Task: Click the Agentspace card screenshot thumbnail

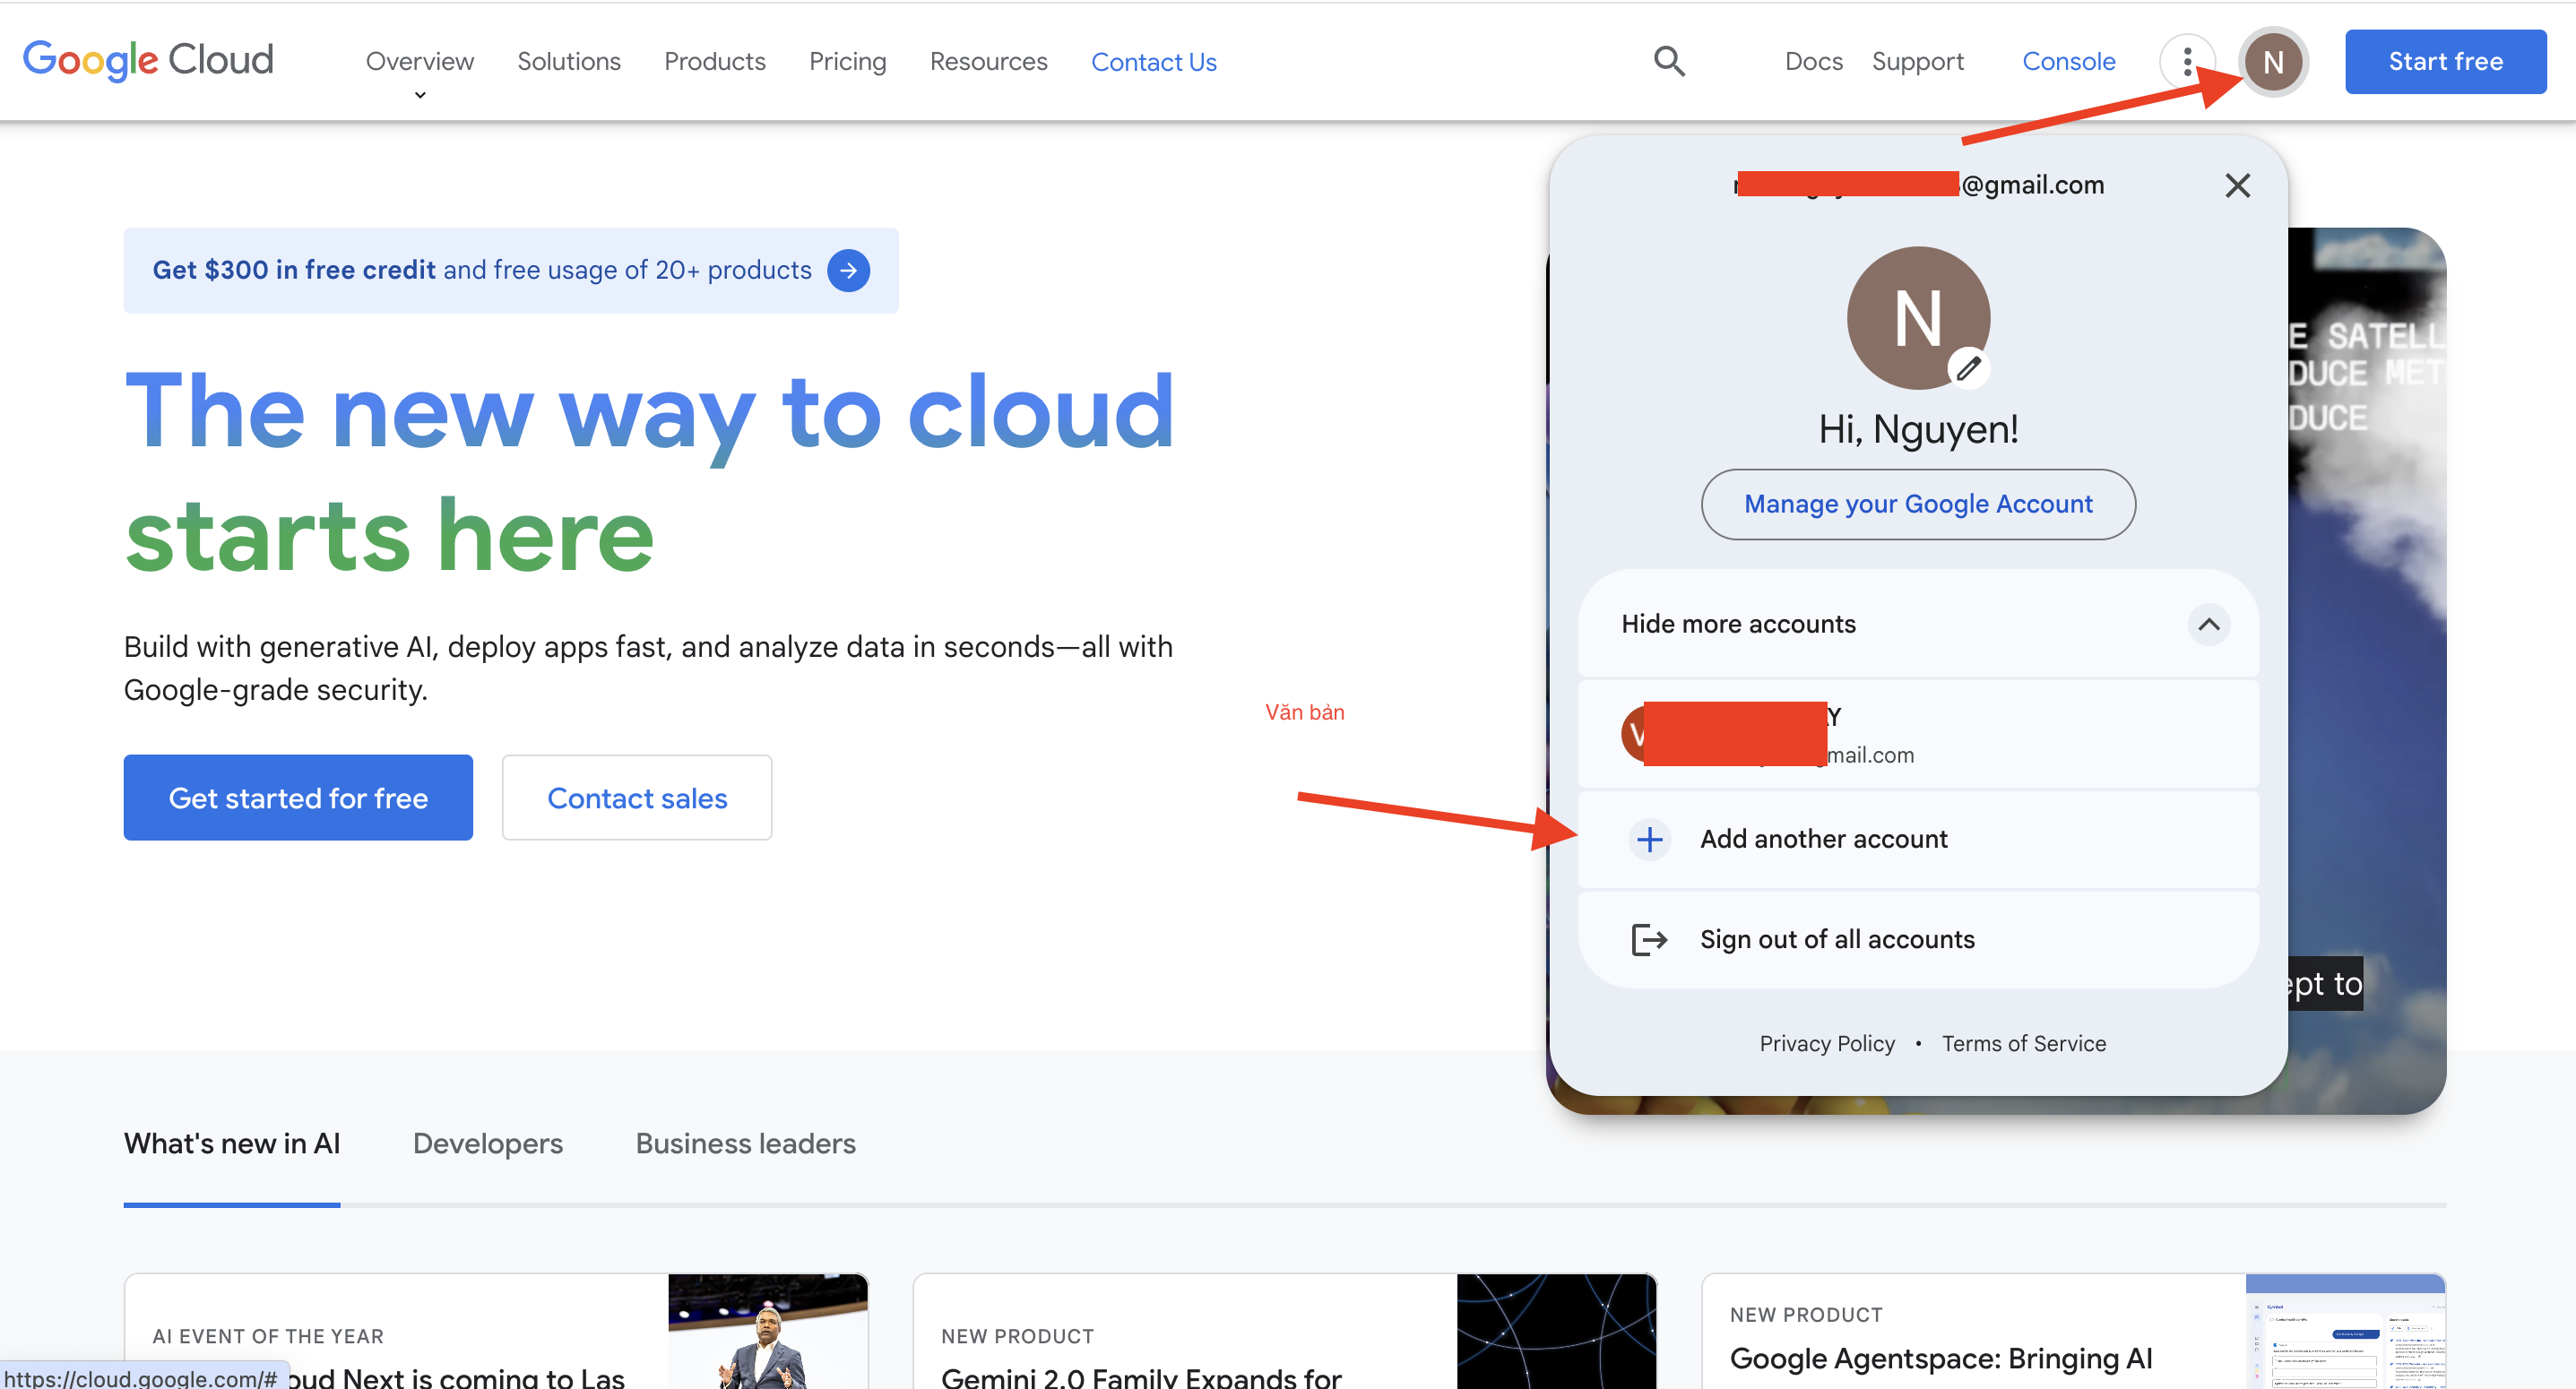Action: pos(2345,1332)
